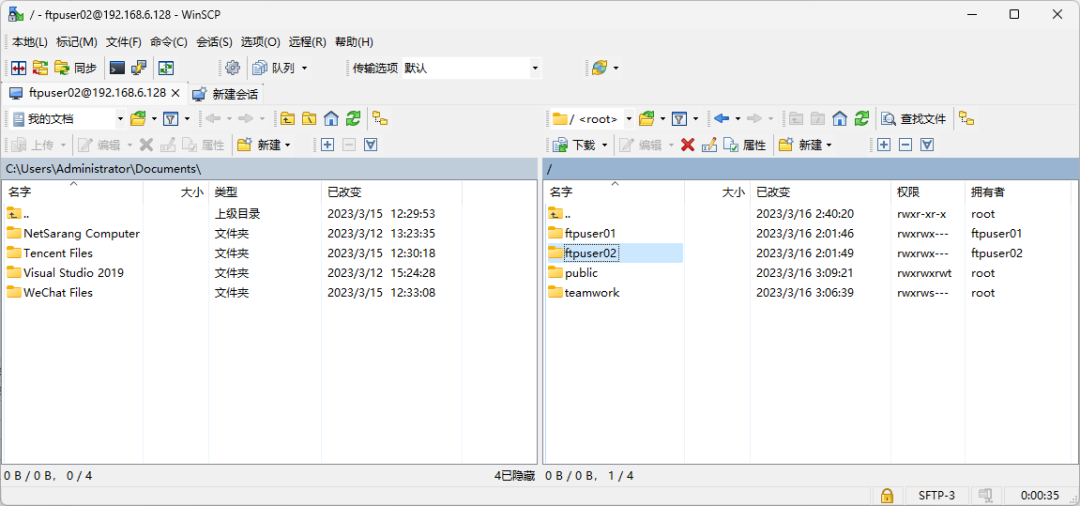Go to local root directory icon
1080x506 pixels.
coord(309,119)
